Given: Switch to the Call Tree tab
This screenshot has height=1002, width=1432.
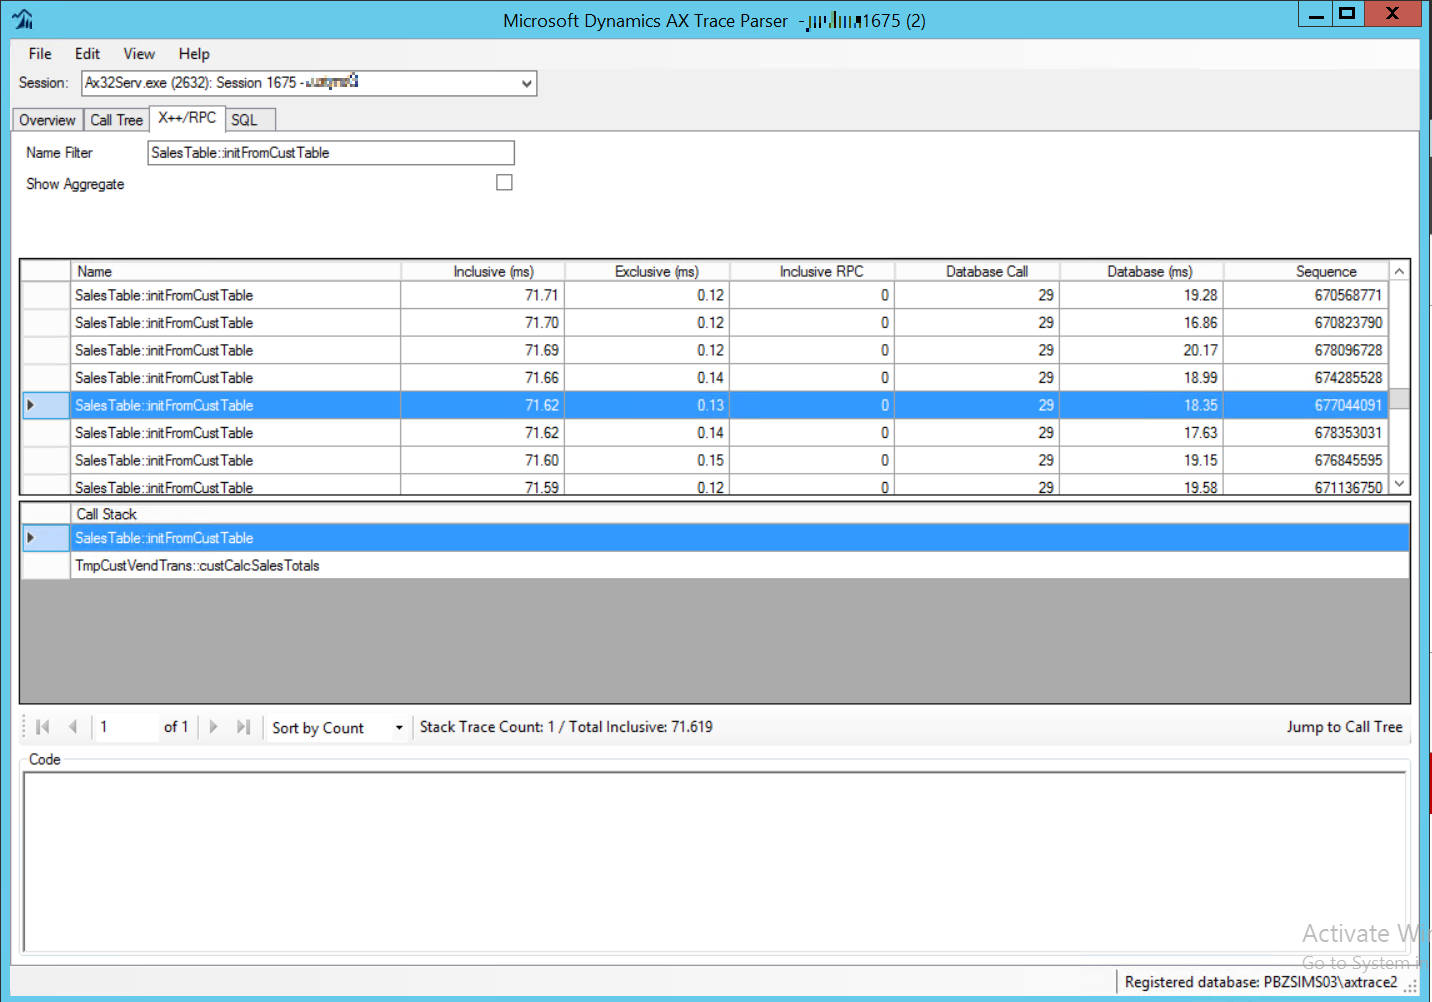Looking at the screenshot, I should pyautogui.click(x=116, y=120).
